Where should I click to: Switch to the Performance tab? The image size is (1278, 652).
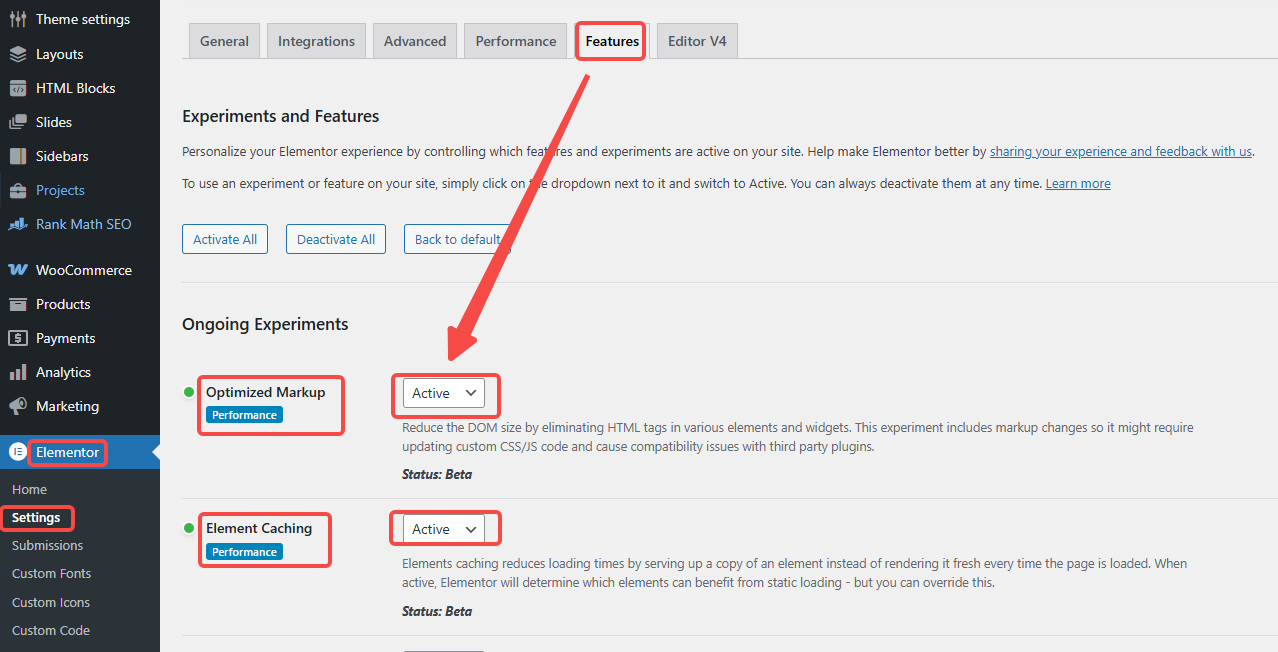pos(515,41)
